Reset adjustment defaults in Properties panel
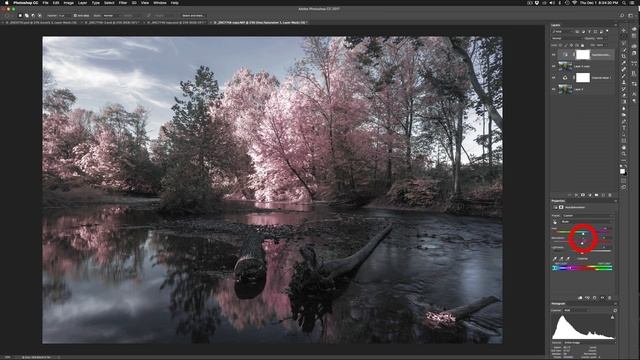Image resolution: width=640 pixels, height=360 pixels. 595,298
